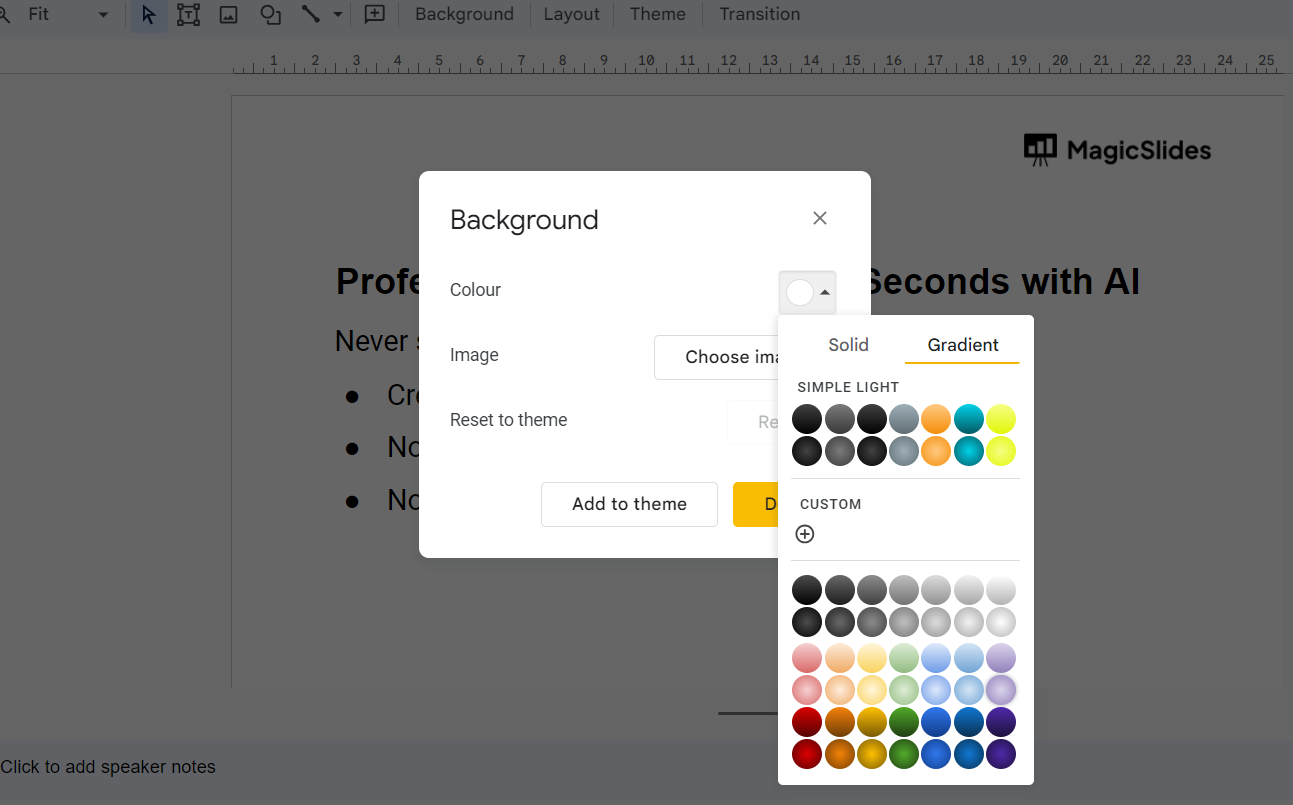Close the Background dialog
The width and height of the screenshot is (1293, 805).
(820, 218)
